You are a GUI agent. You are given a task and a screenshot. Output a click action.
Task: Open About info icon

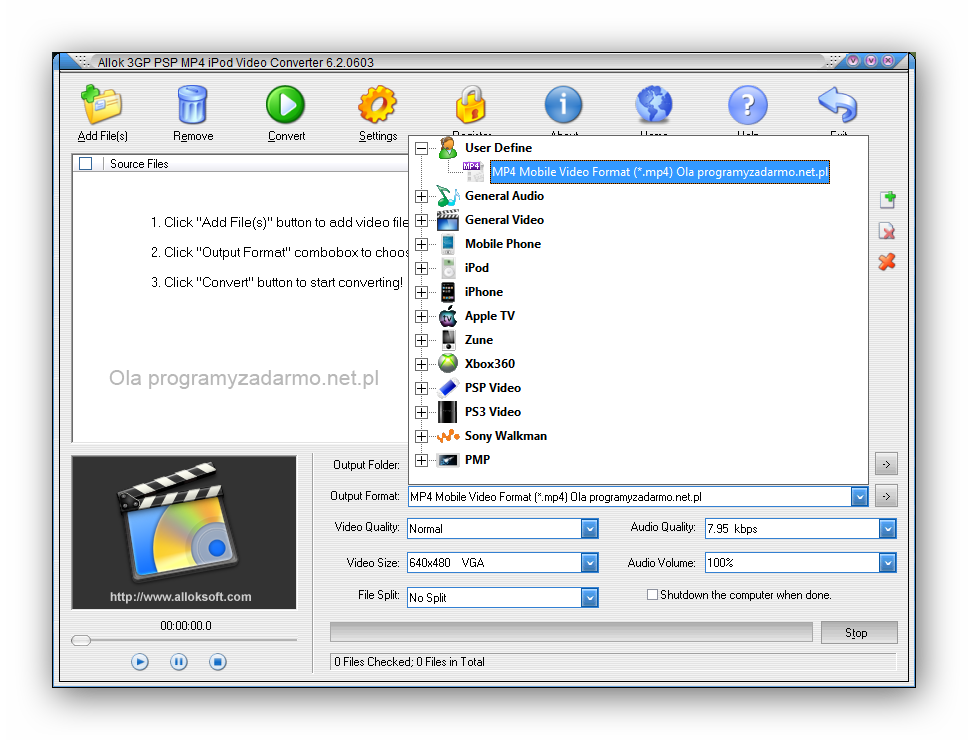tap(563, 105)
